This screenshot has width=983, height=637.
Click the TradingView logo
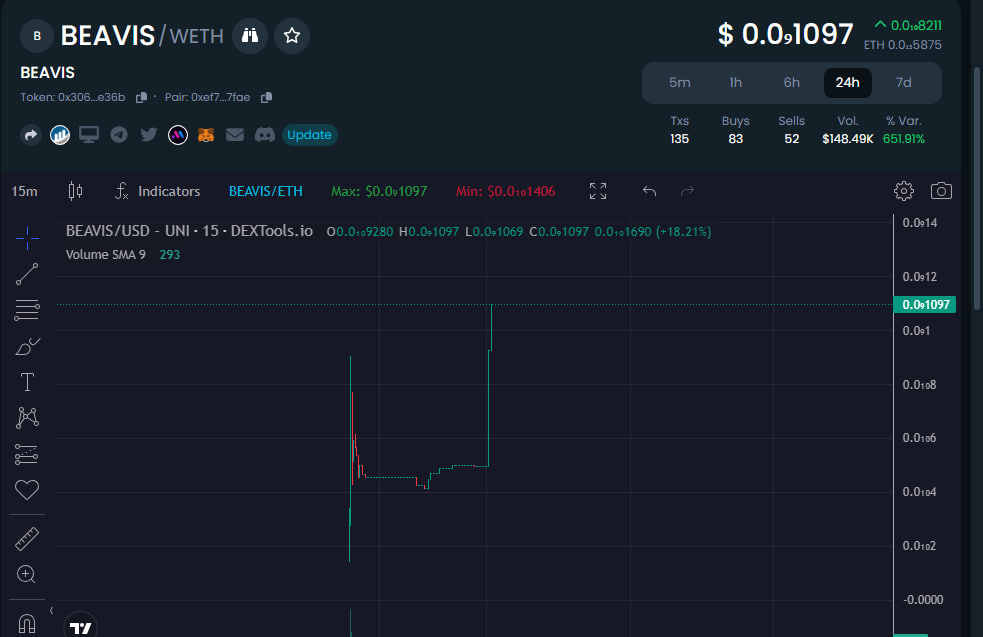[81, 626]
